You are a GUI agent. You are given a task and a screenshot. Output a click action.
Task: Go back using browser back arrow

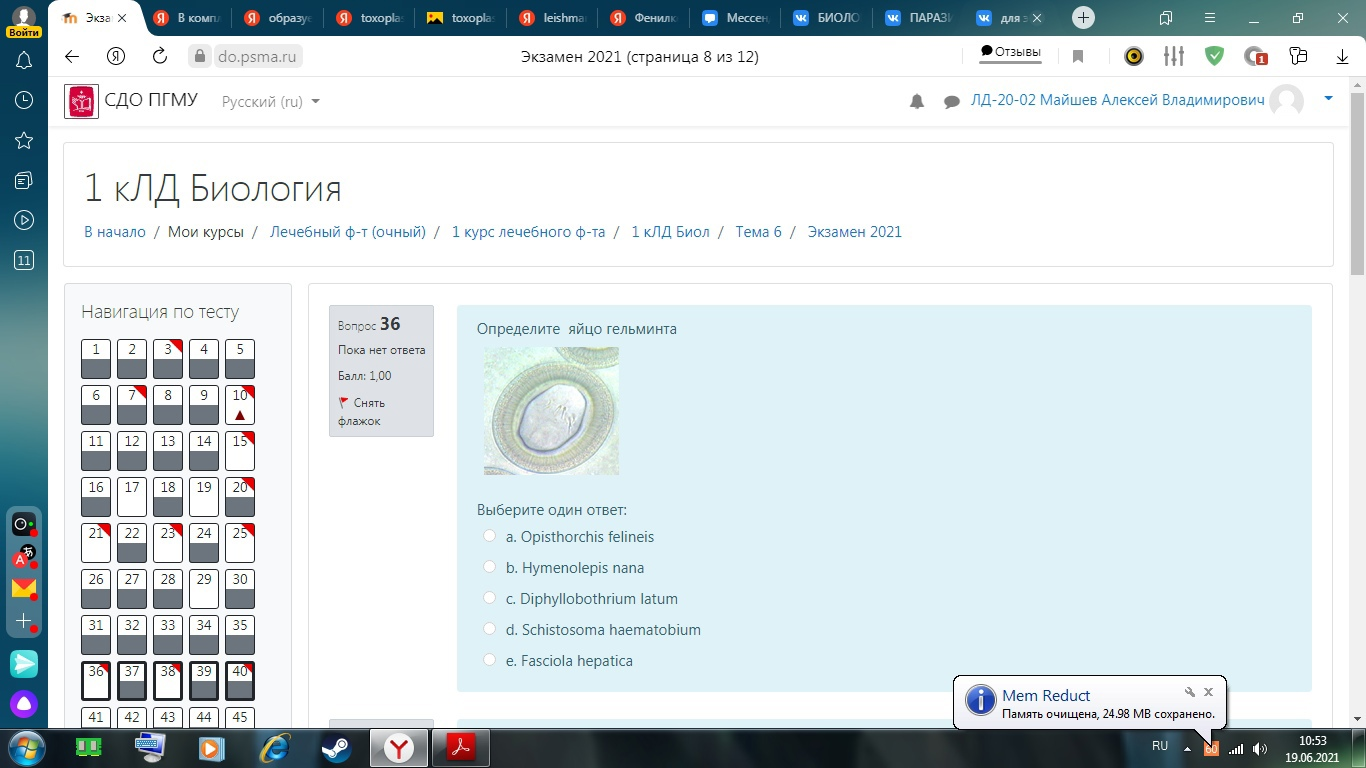[x=72, y=57]
